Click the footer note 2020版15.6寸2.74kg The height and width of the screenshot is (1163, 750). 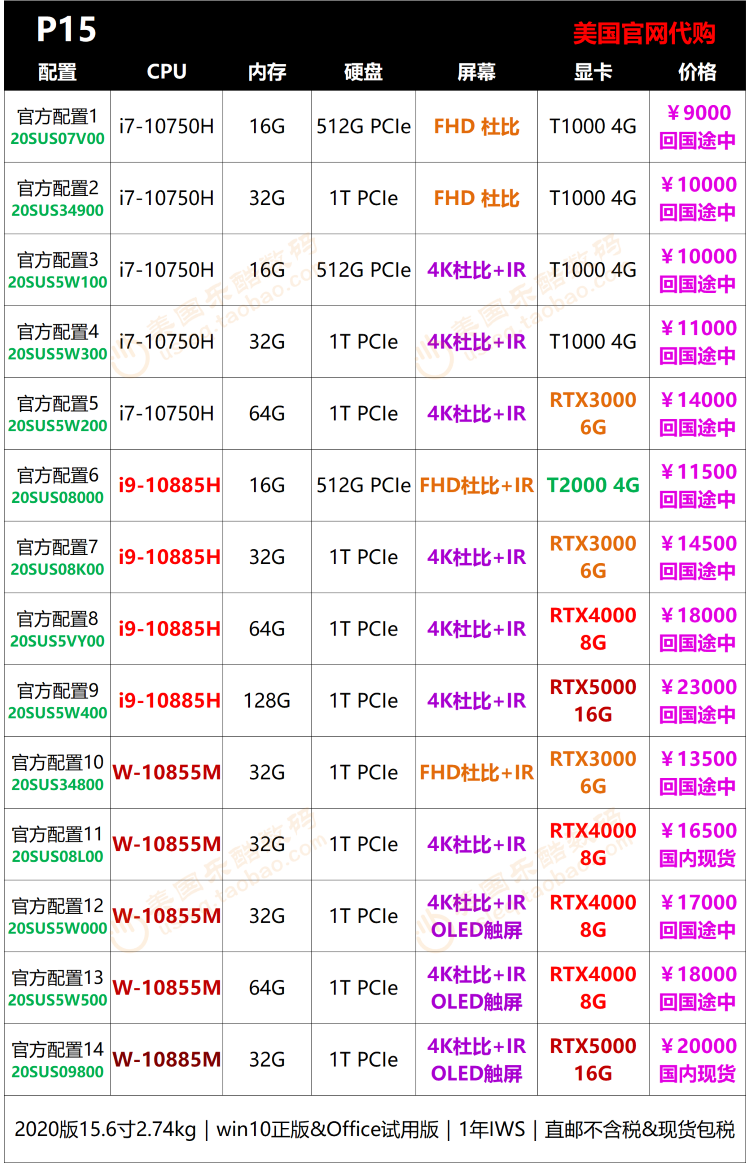tap(105, 1130)
